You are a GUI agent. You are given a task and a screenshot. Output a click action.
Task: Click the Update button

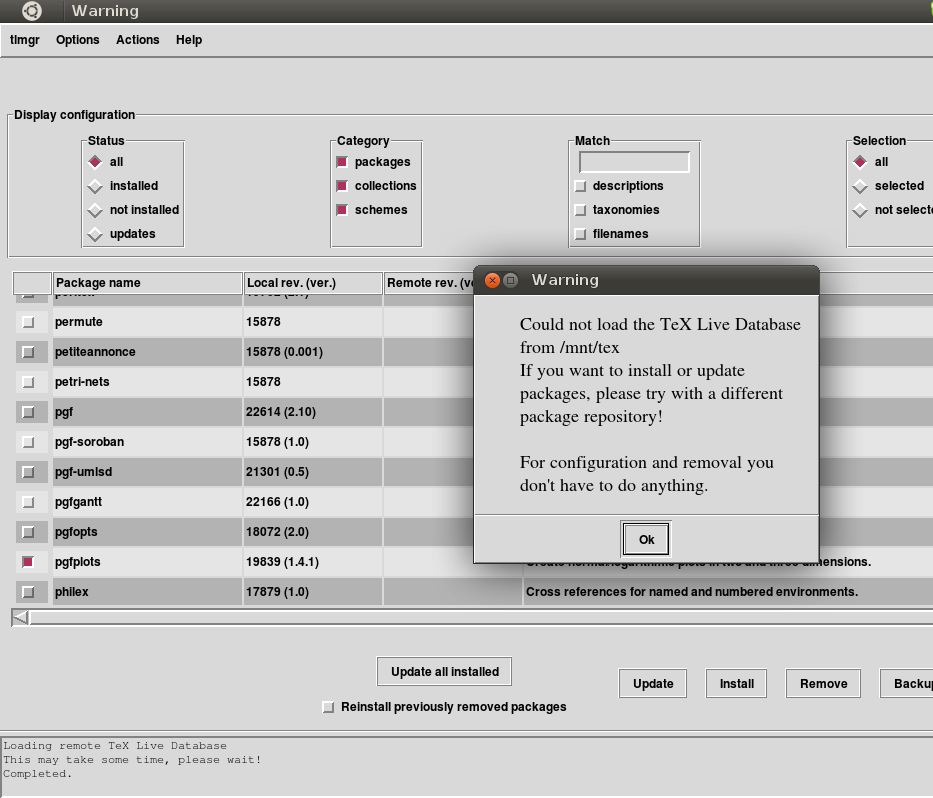click(x=653, y=684)
